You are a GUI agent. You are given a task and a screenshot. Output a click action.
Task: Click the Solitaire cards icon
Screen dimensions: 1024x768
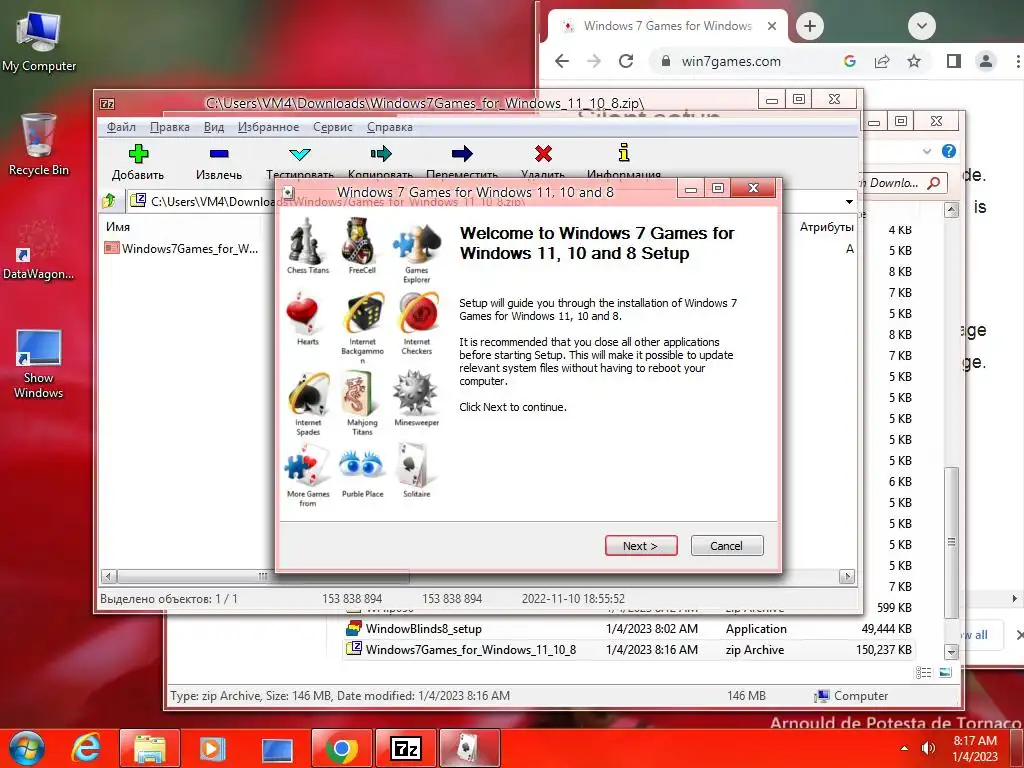415,465
